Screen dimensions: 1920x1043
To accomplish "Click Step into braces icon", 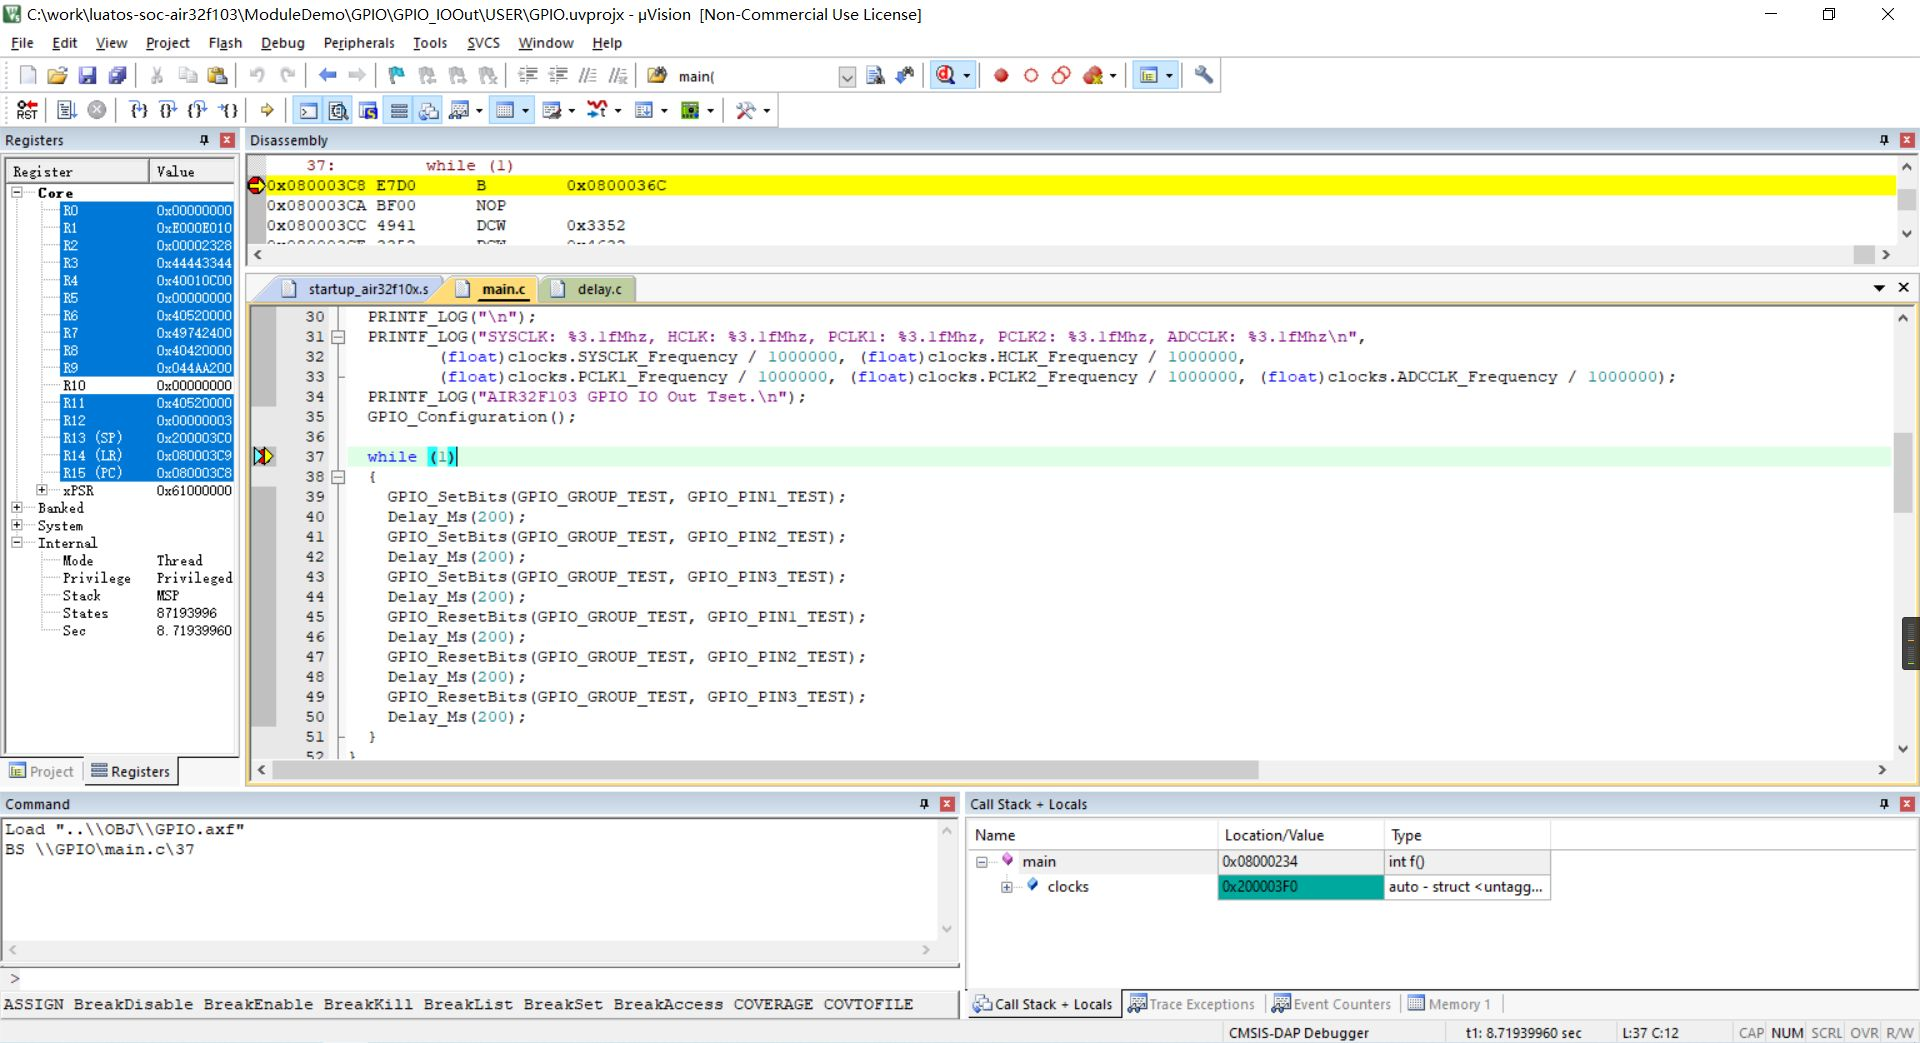I will click(138, 110).
